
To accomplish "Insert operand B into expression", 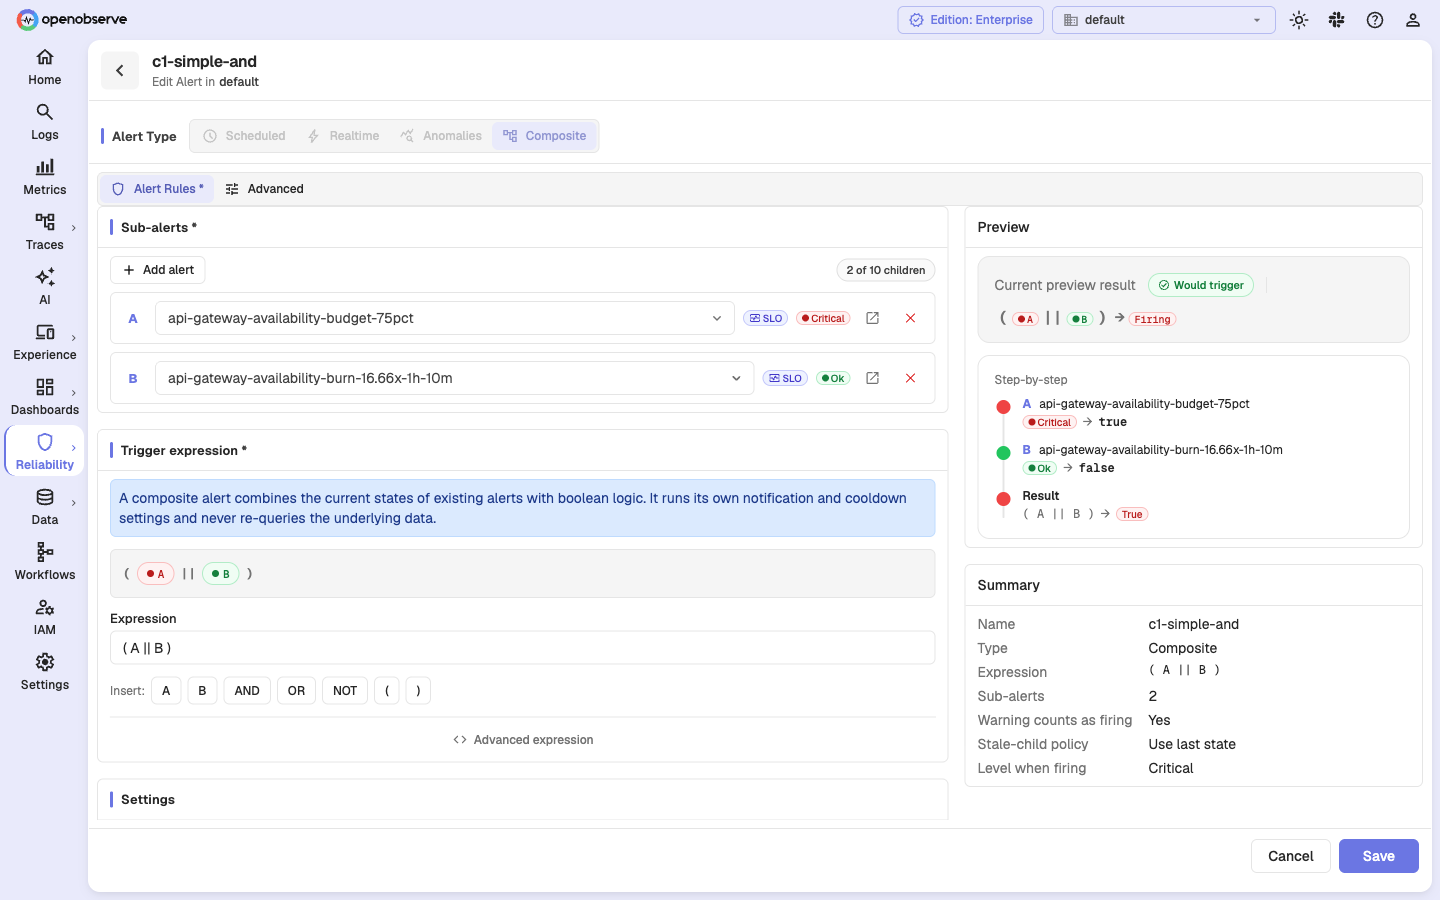I will pyautogui.click(x=202, y=691).
